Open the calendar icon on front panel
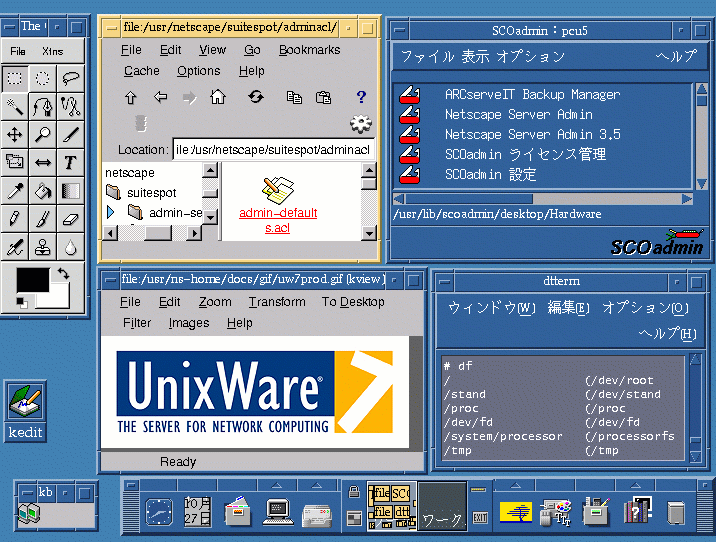This screenshot has width=716, height=542. (x=197, y=510)
